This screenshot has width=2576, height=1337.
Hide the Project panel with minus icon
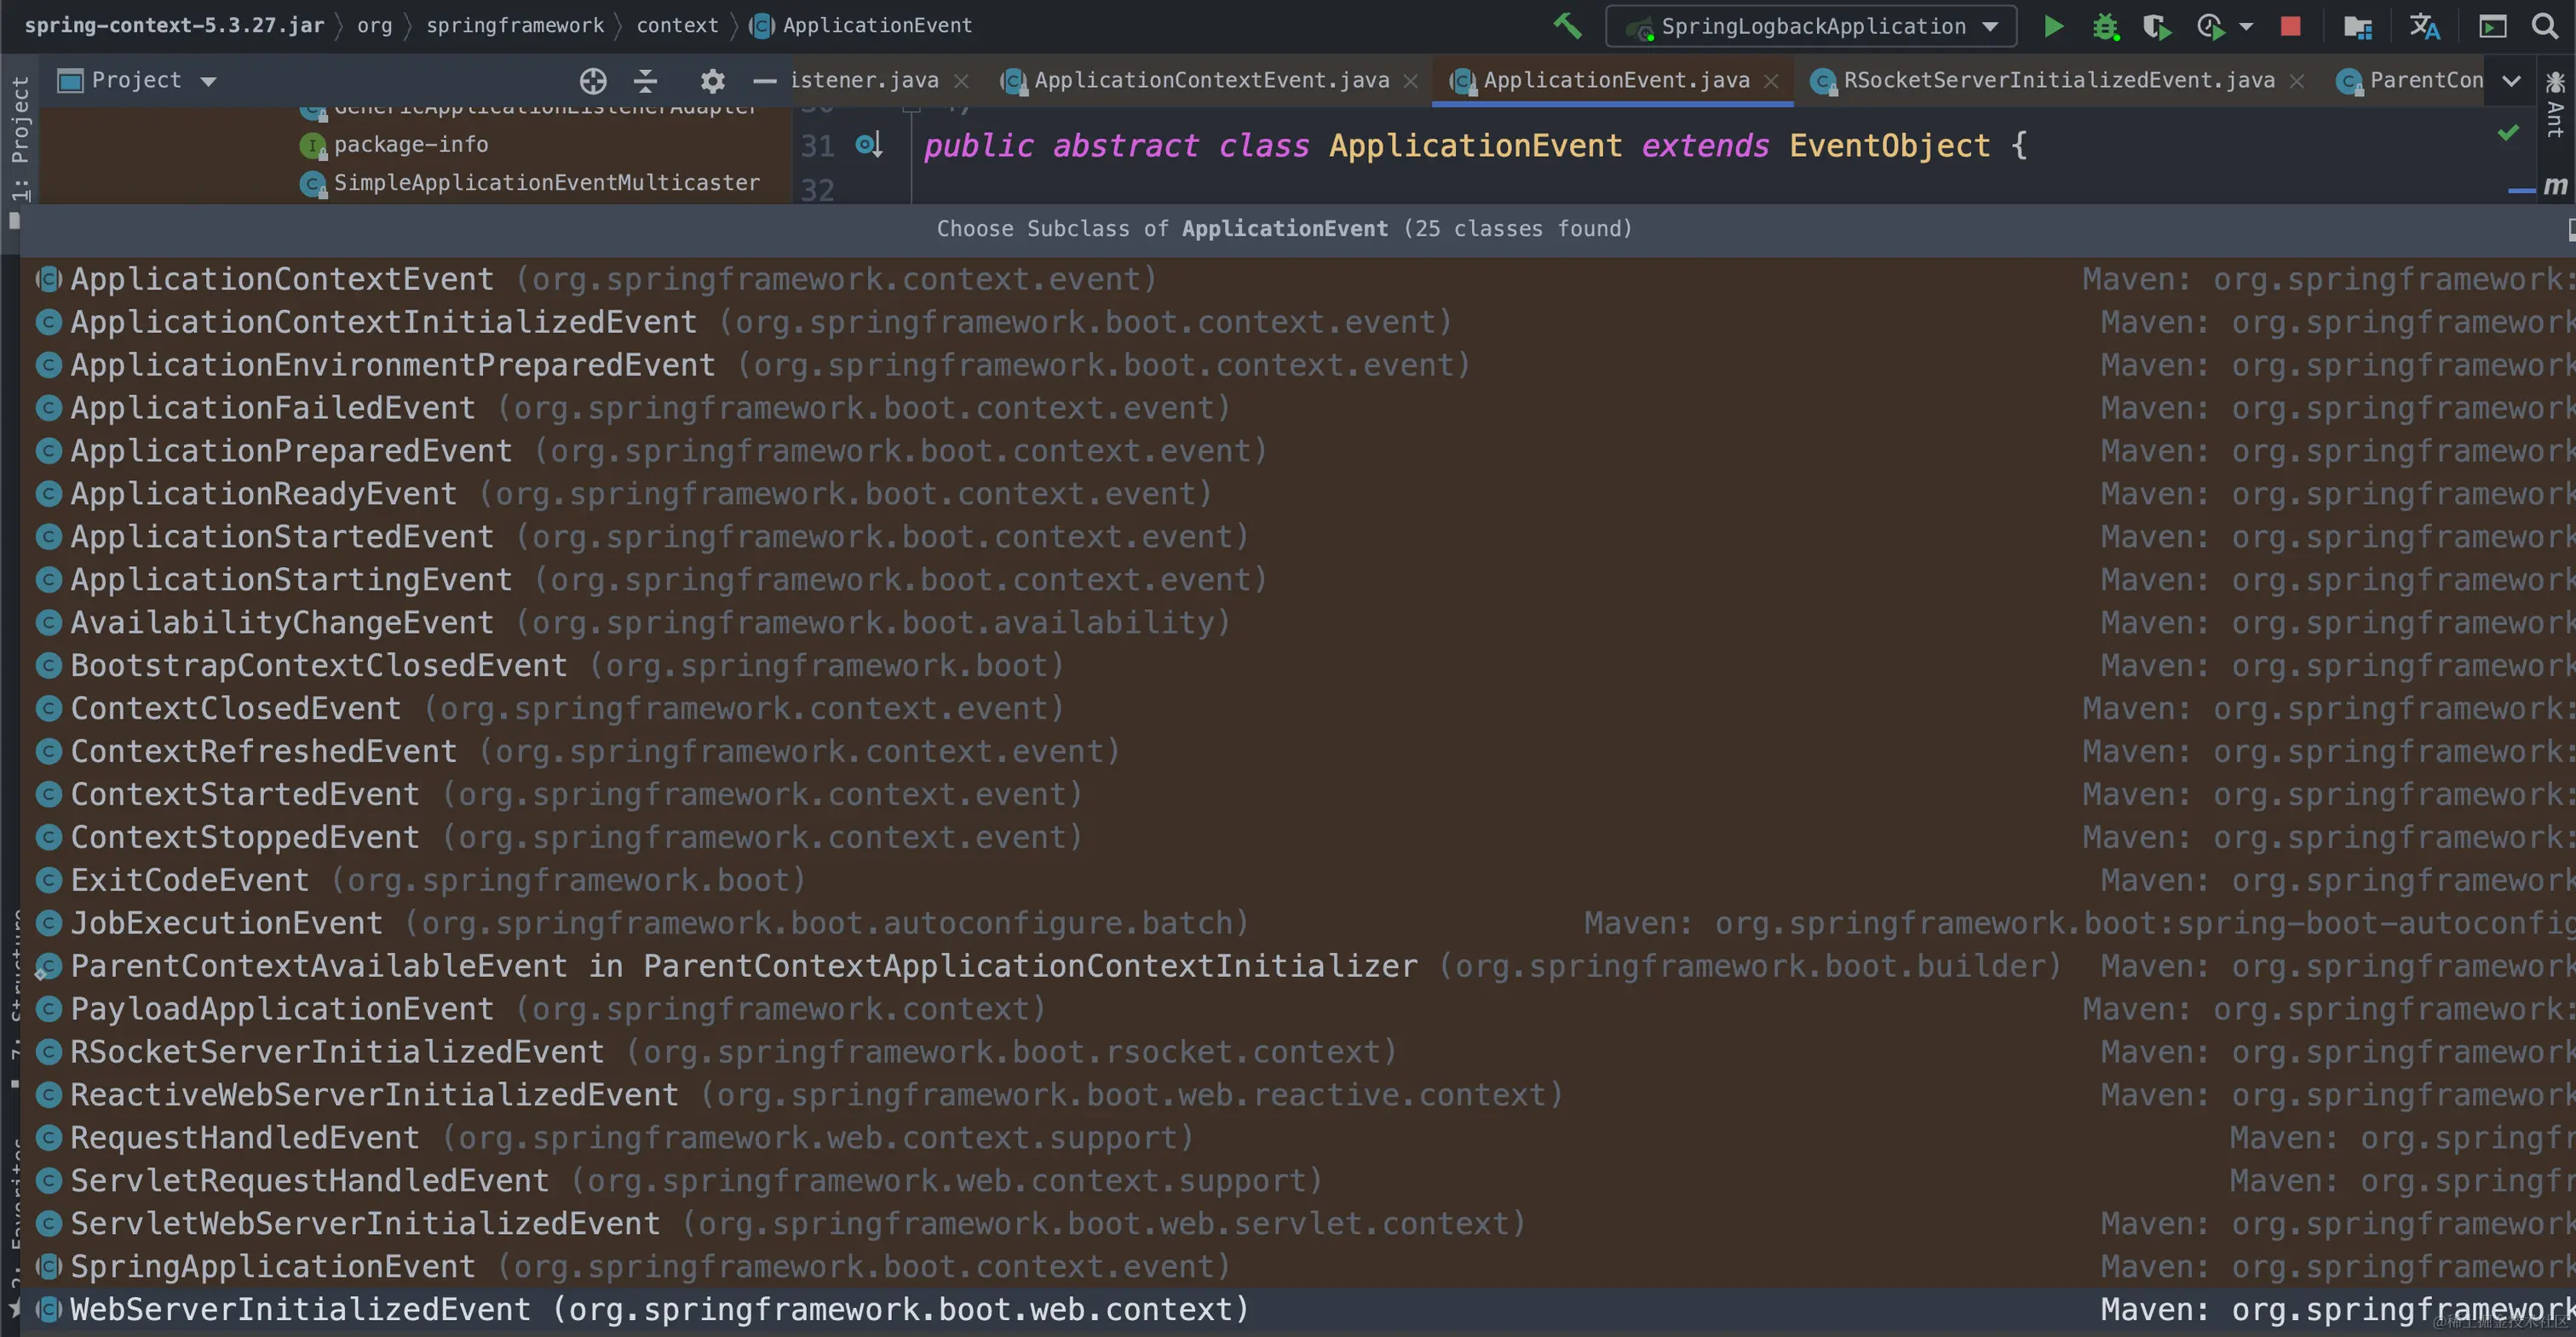pyautogui.click(x=765, y=81)
